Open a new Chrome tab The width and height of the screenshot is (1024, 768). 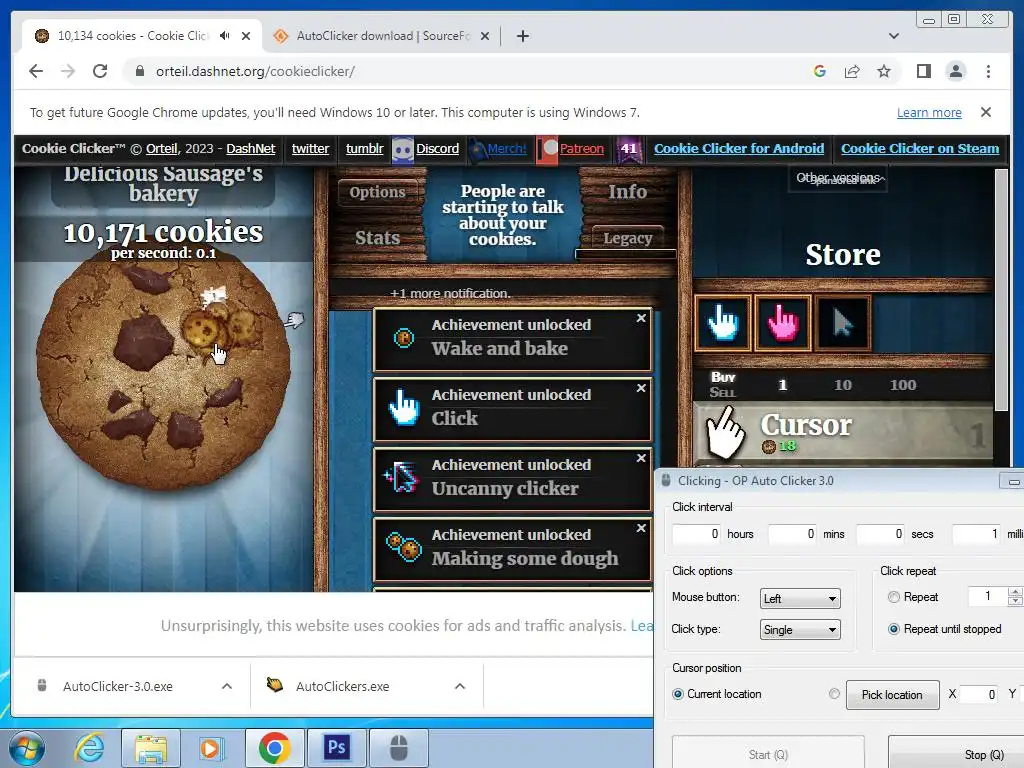tap(522, 36)
